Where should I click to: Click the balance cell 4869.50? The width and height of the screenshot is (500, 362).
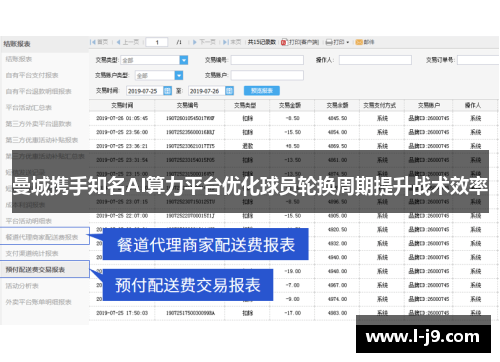coord(337,146)
